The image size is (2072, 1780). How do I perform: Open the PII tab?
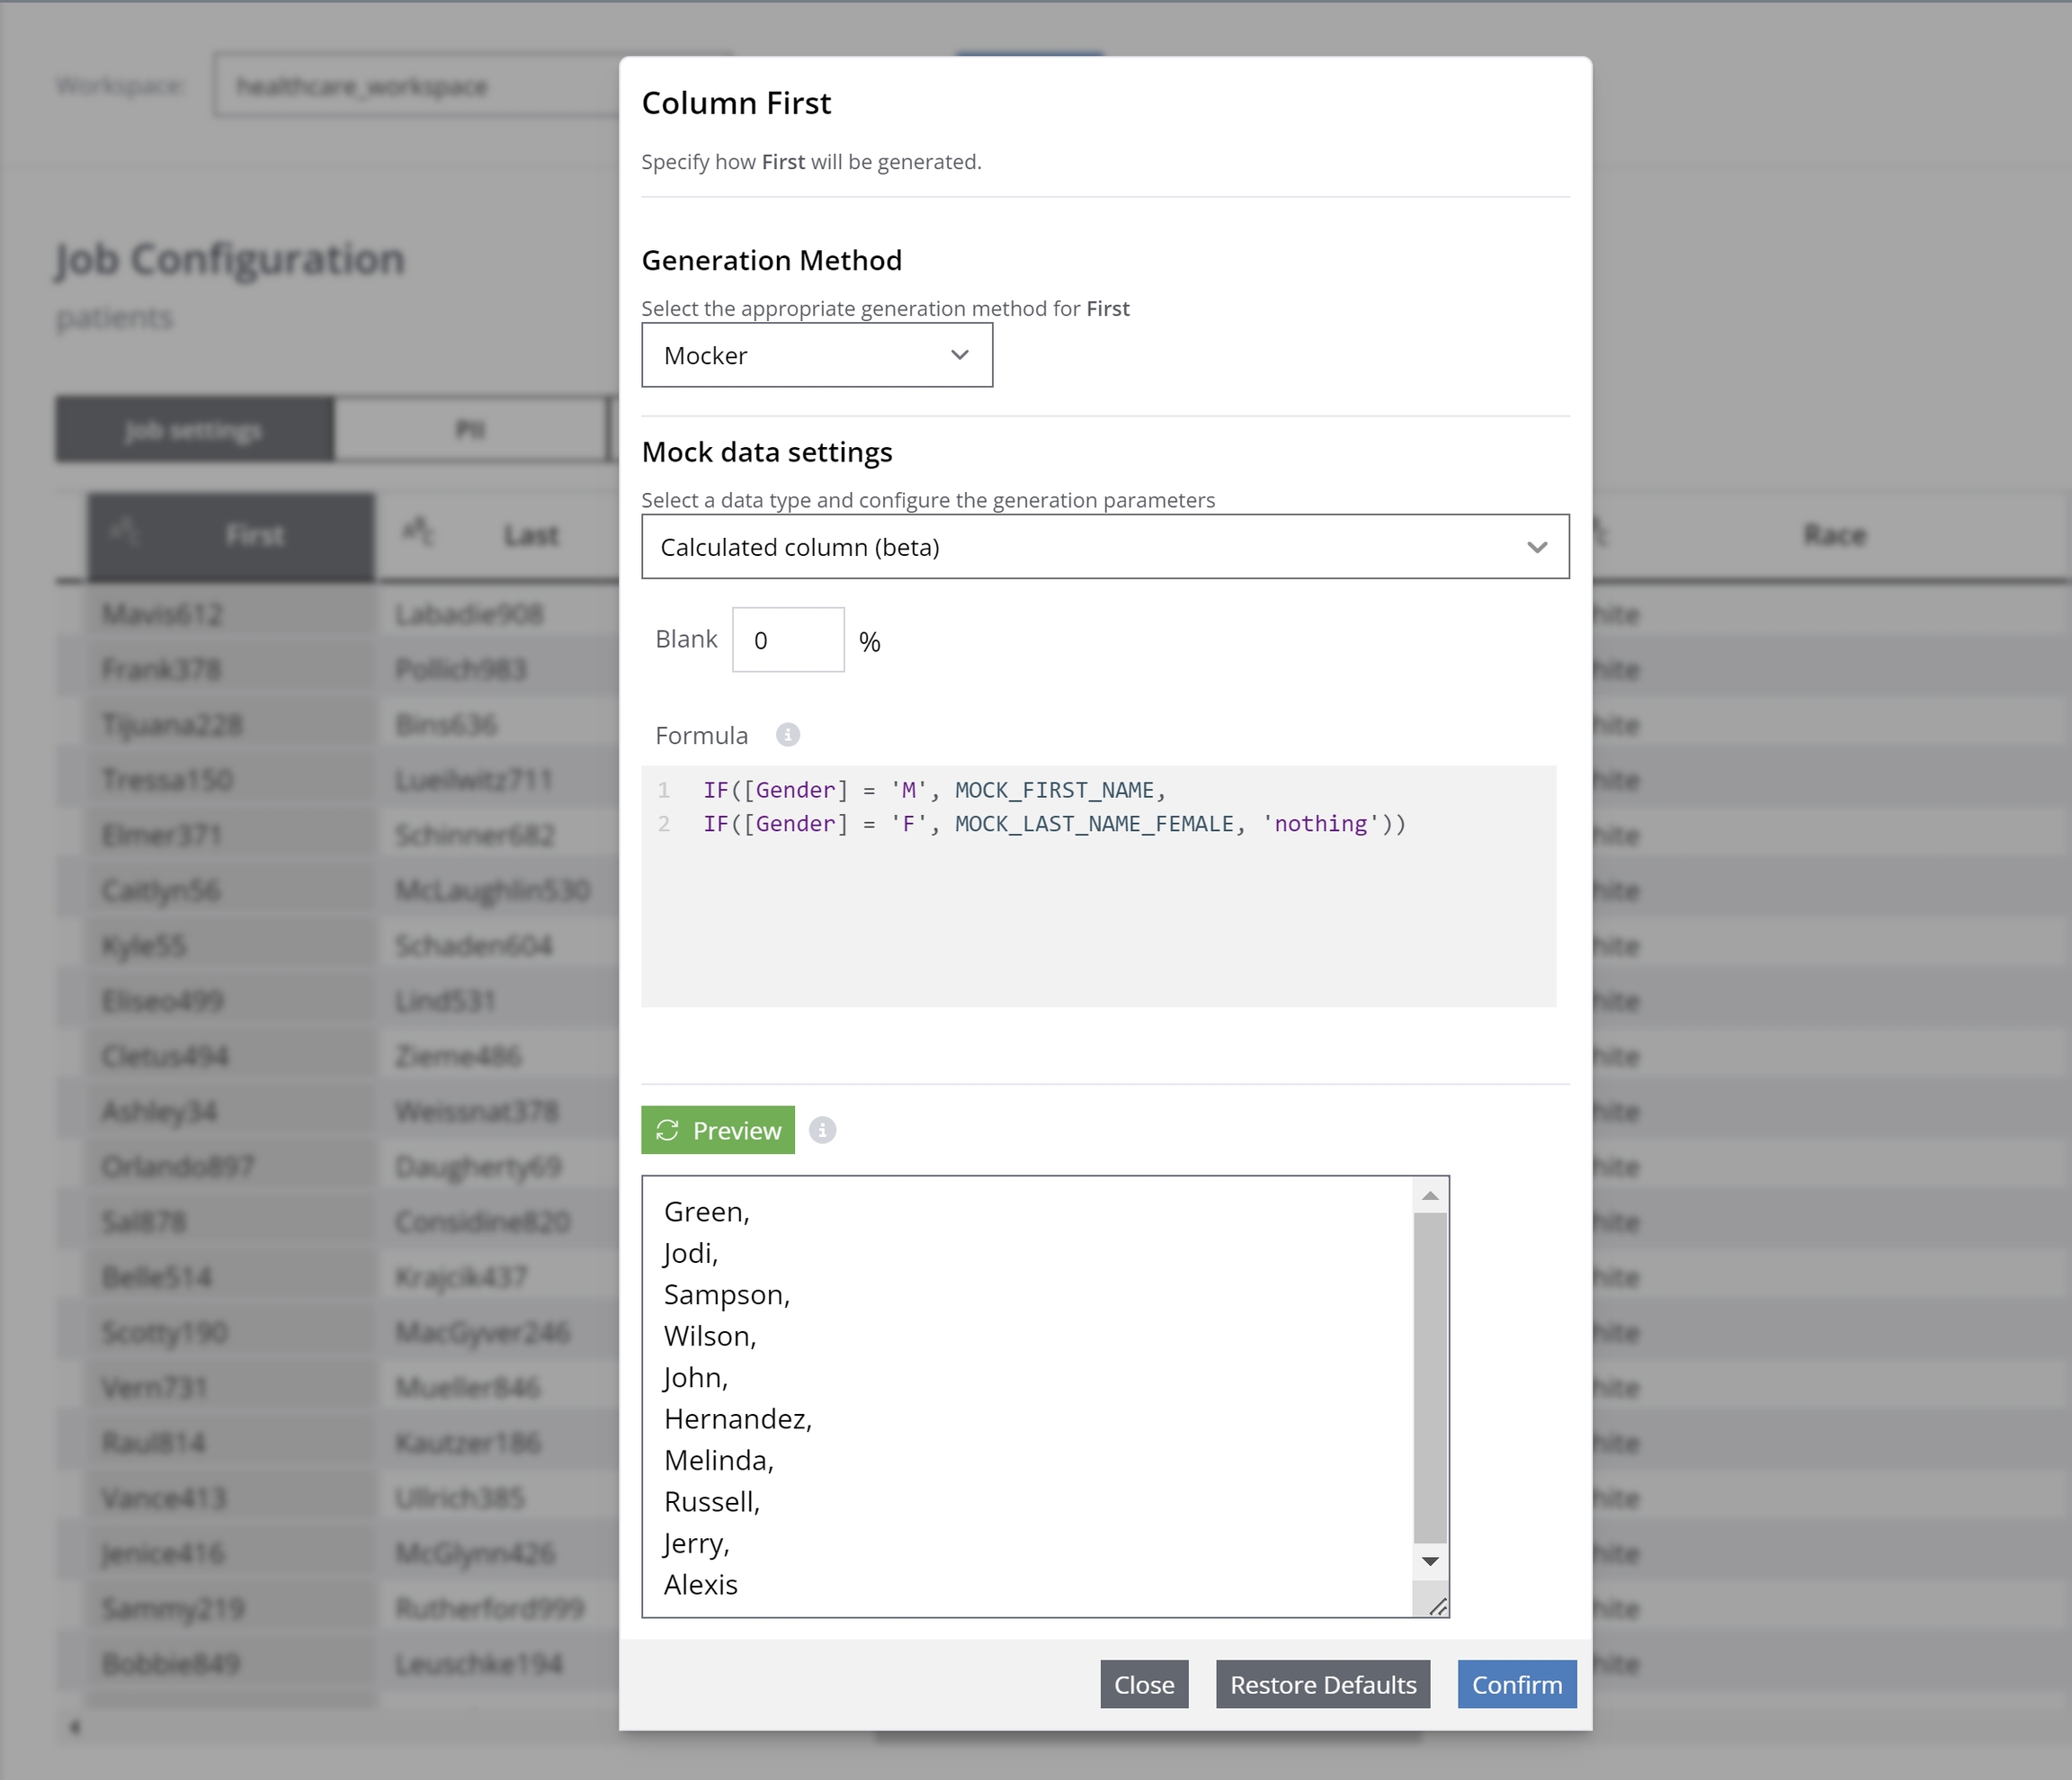(x=470, y=430)
